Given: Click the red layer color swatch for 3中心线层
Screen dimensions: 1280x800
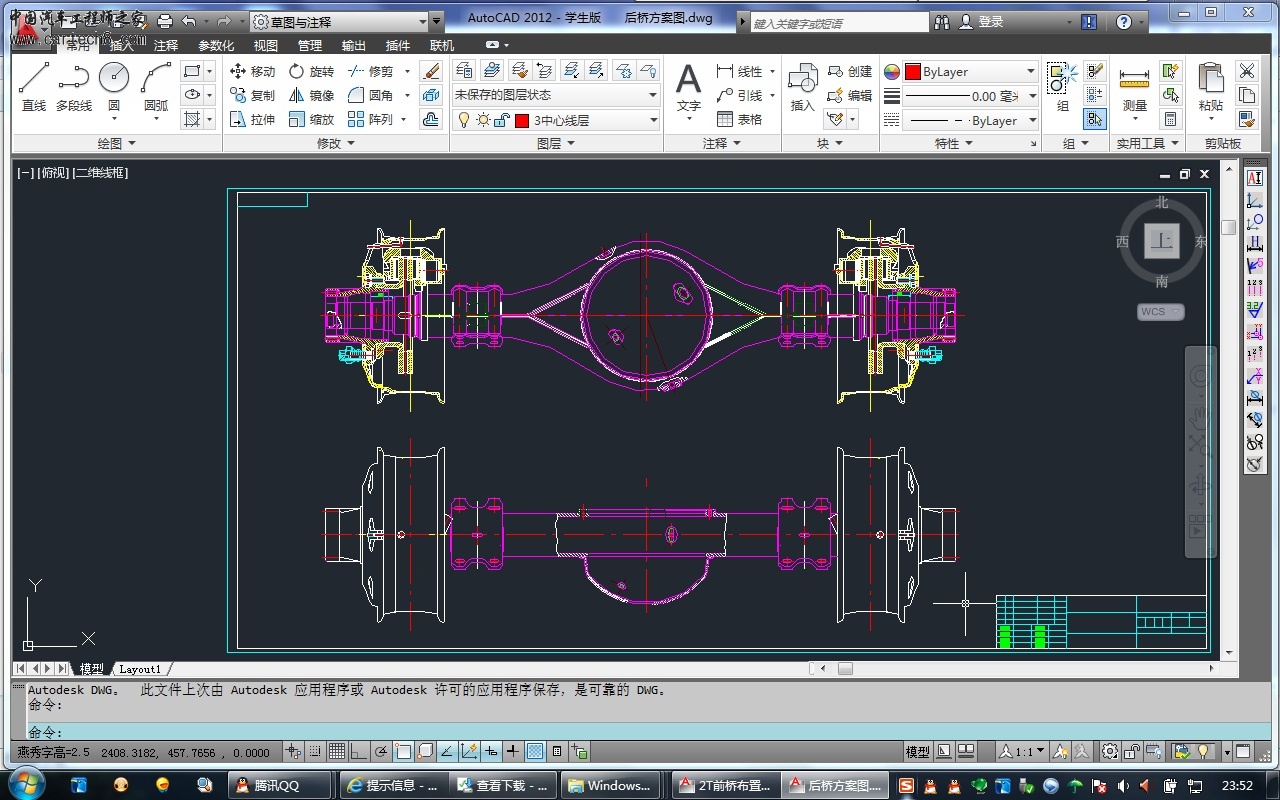Looking at the screenshot, I should point(522,120).
